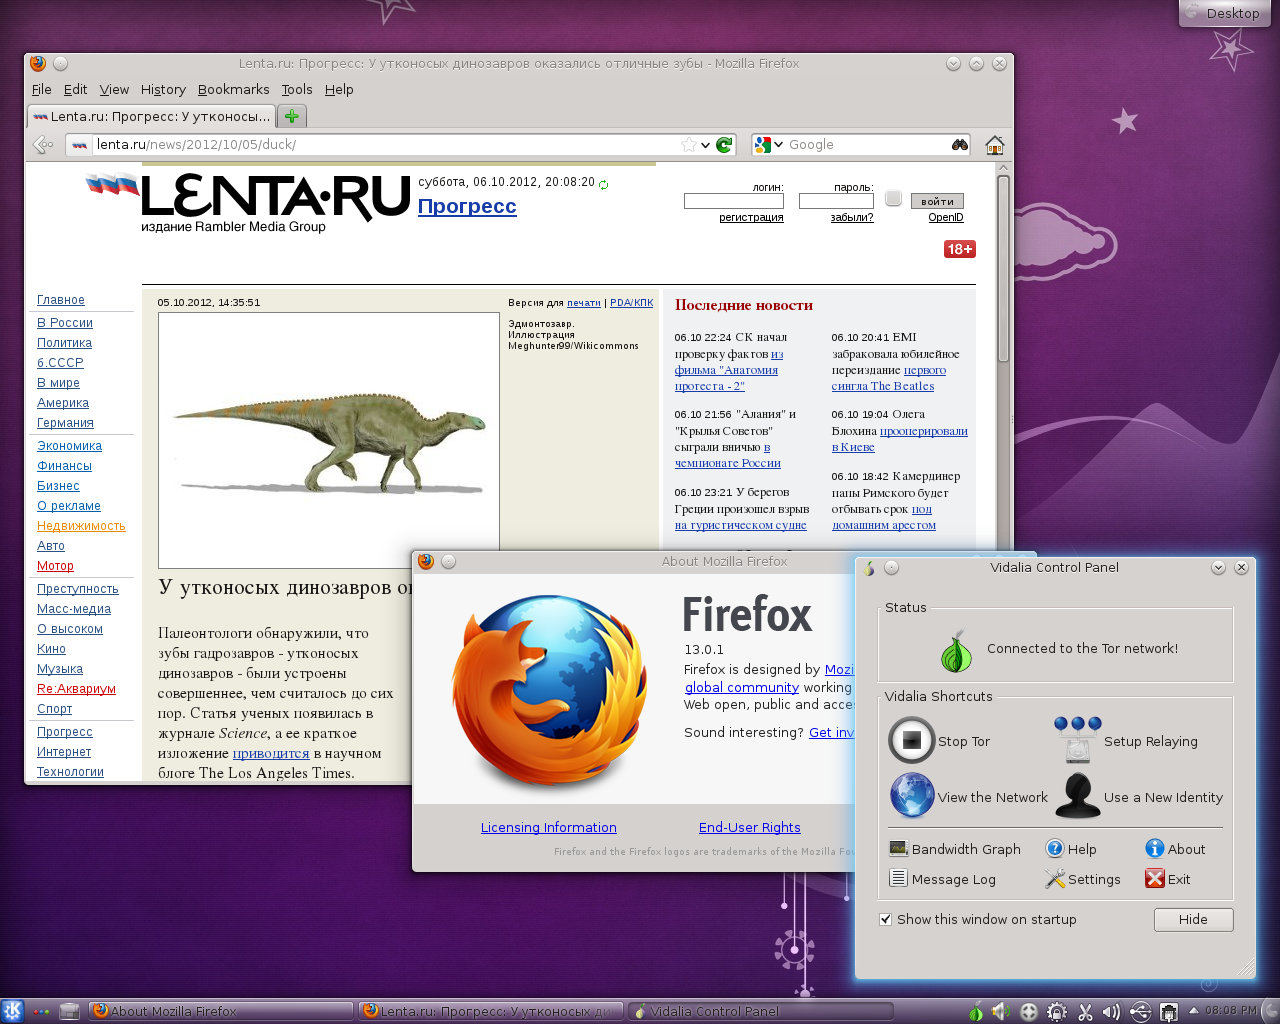Toggle Show this window on startup
The height and width of the screenshot is (1024, 1280).
pos(885,919)
